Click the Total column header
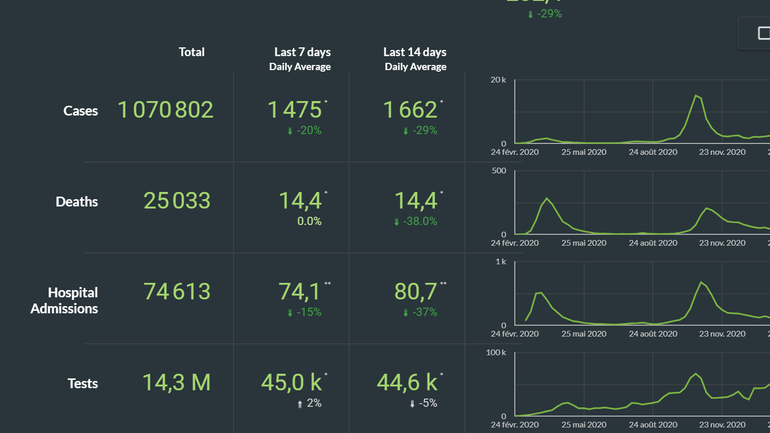 [x=191, y=52]
